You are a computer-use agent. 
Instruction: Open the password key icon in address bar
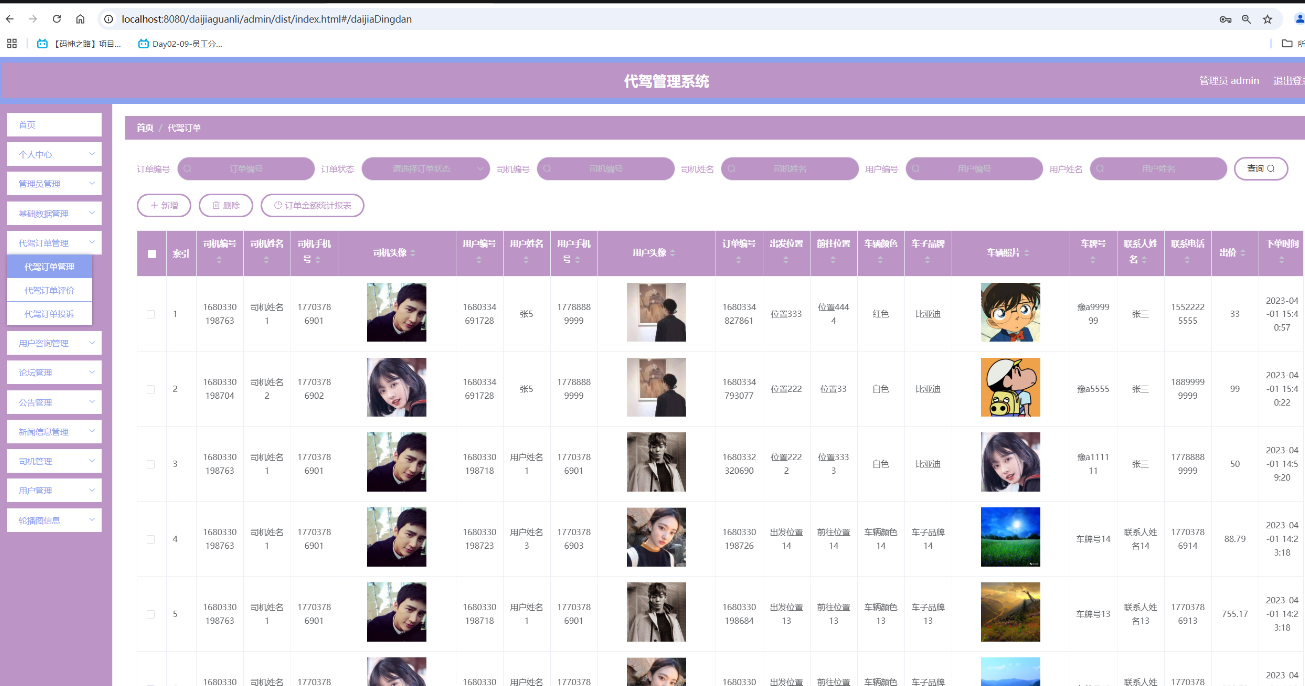(1225, 19)
